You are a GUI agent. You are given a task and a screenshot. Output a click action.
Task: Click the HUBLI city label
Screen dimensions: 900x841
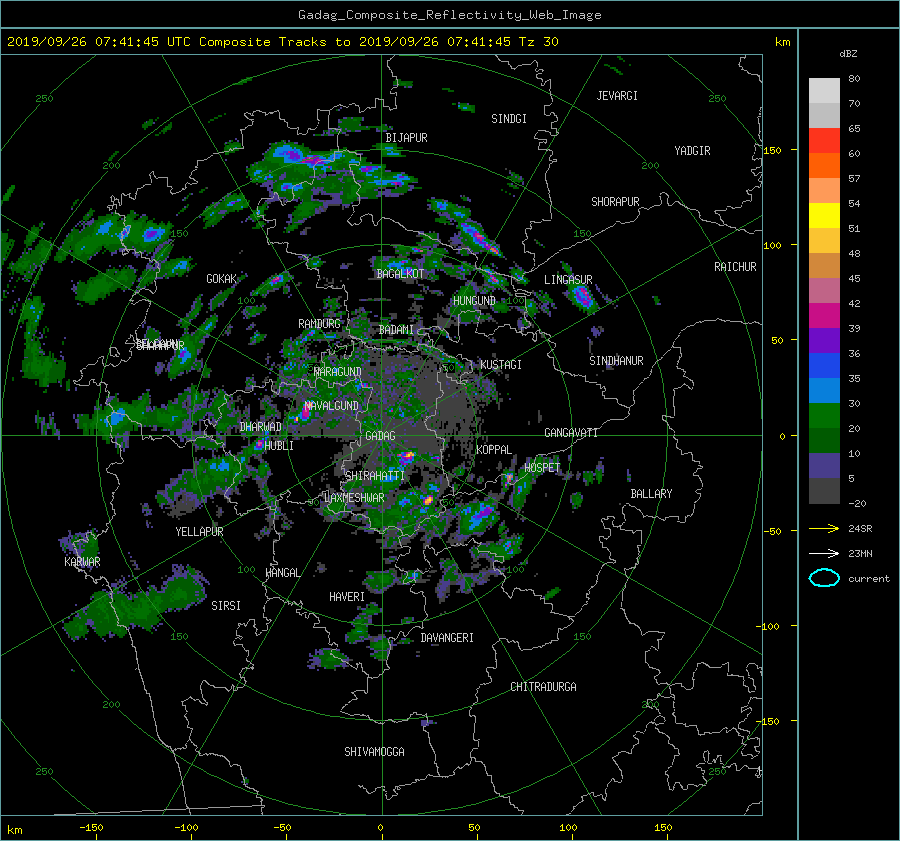coord(279,446)
